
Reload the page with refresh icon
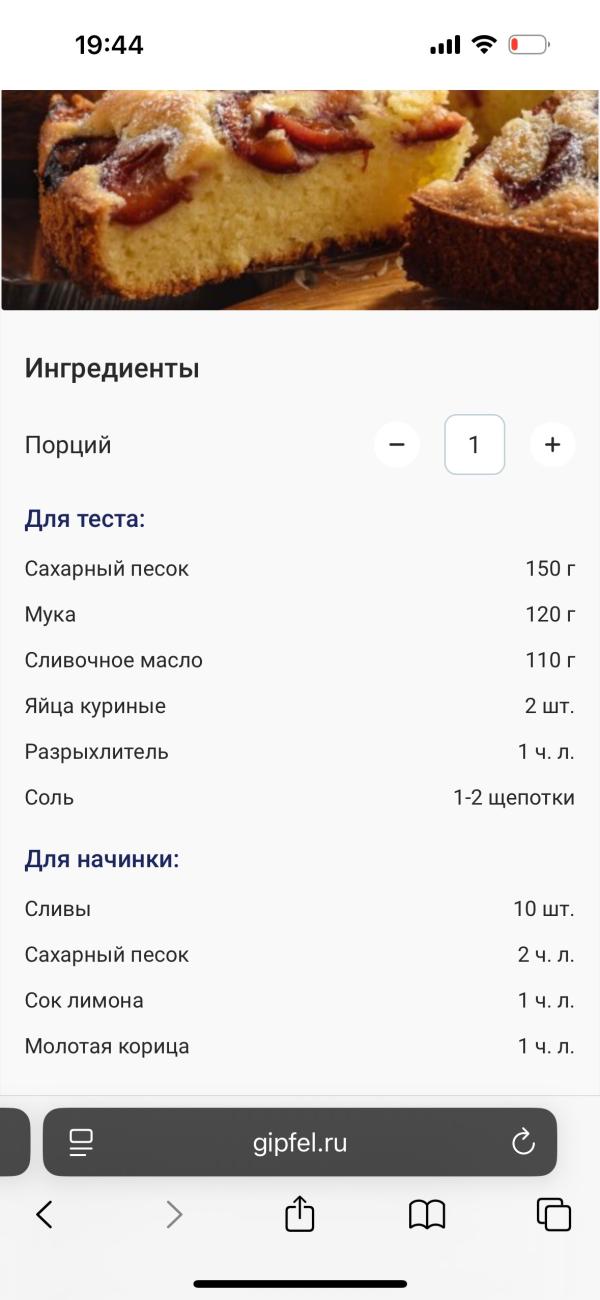click(x=523, y=1142)
